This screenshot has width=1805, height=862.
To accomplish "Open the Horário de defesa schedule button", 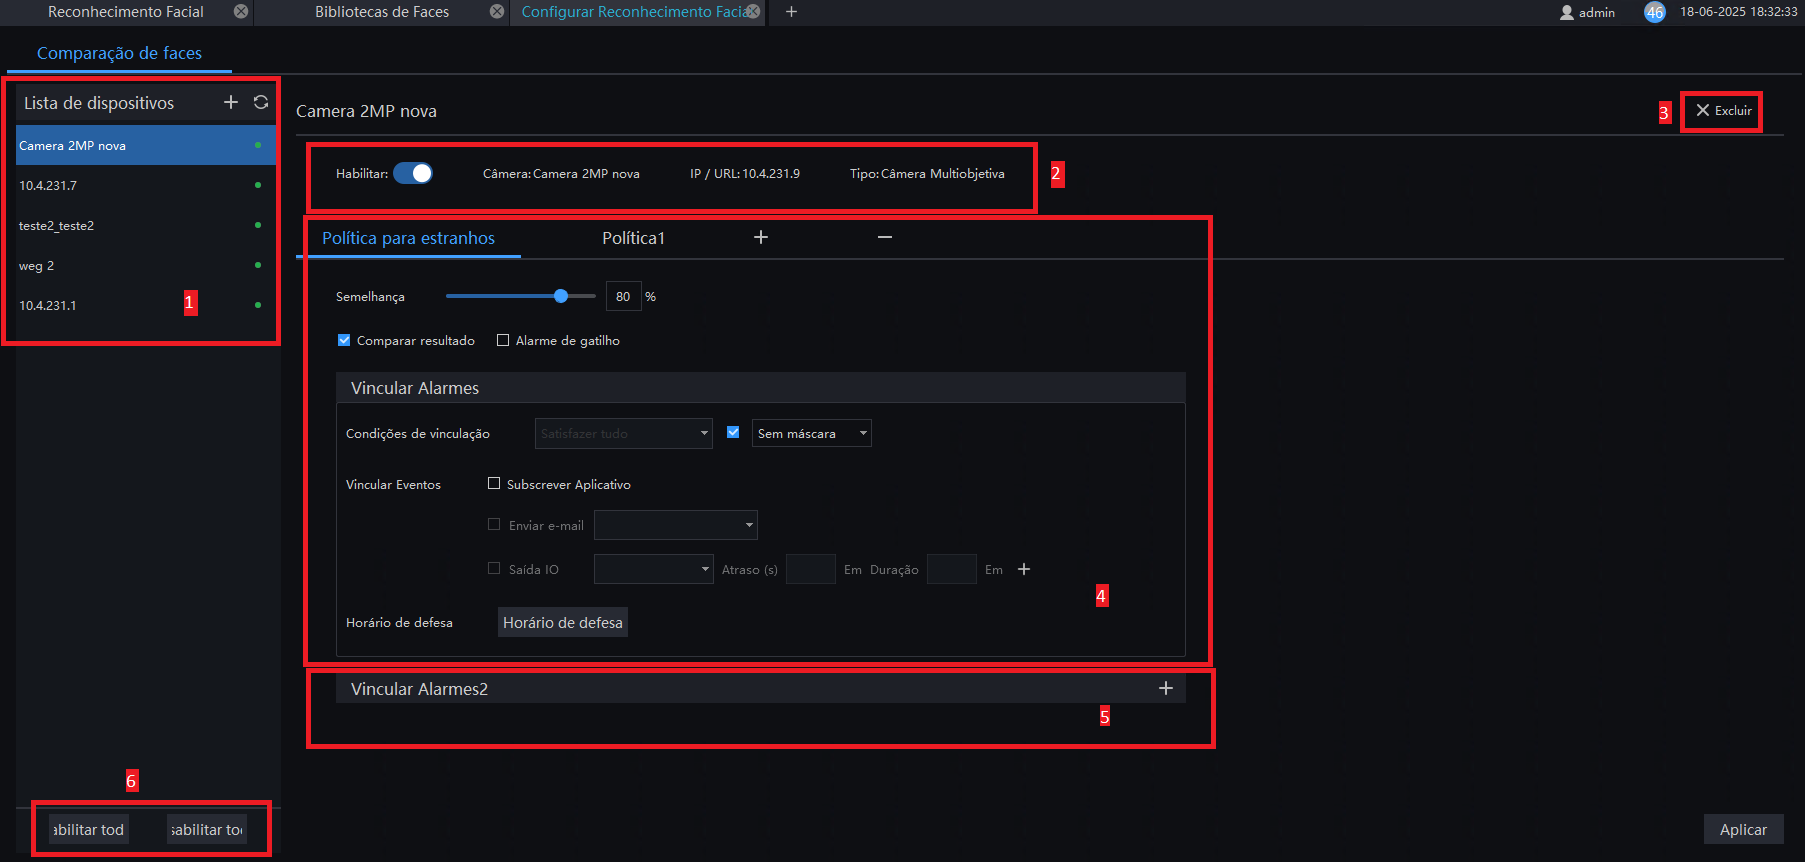I will 563,622.
